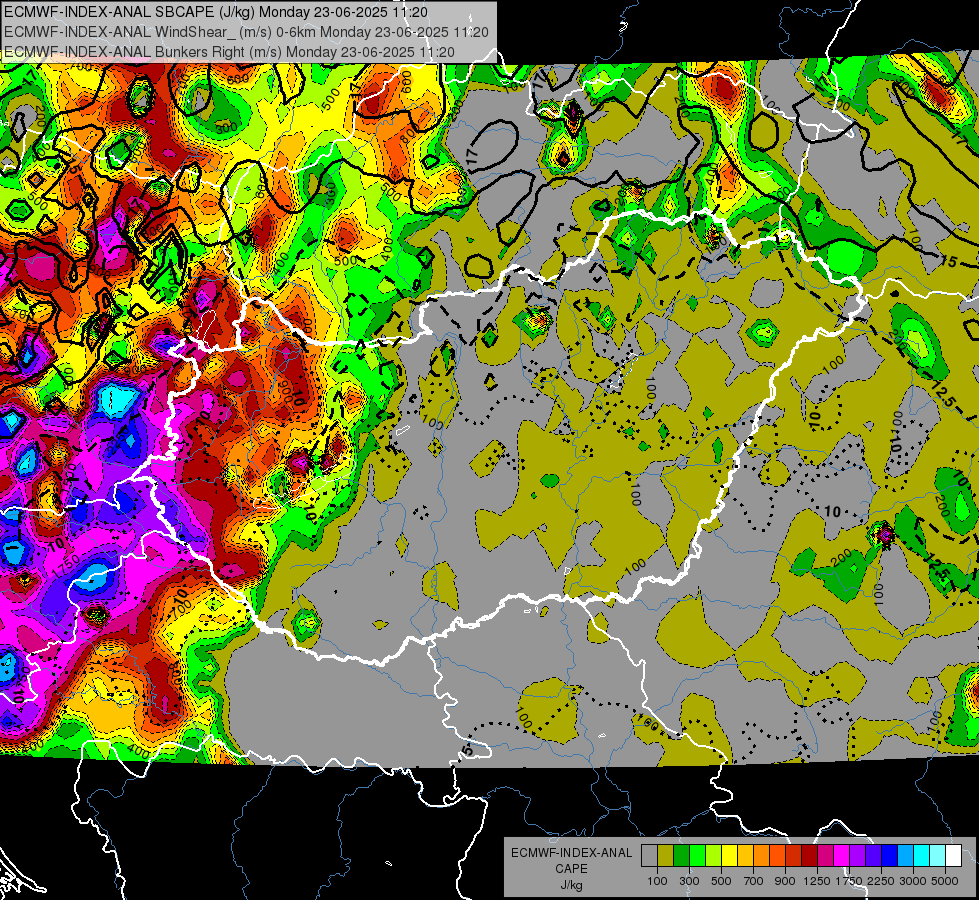The width and height of the screenshot is (979, 900).
Task: Click the 700 label under the legend
Action: (x=754, y=881)
